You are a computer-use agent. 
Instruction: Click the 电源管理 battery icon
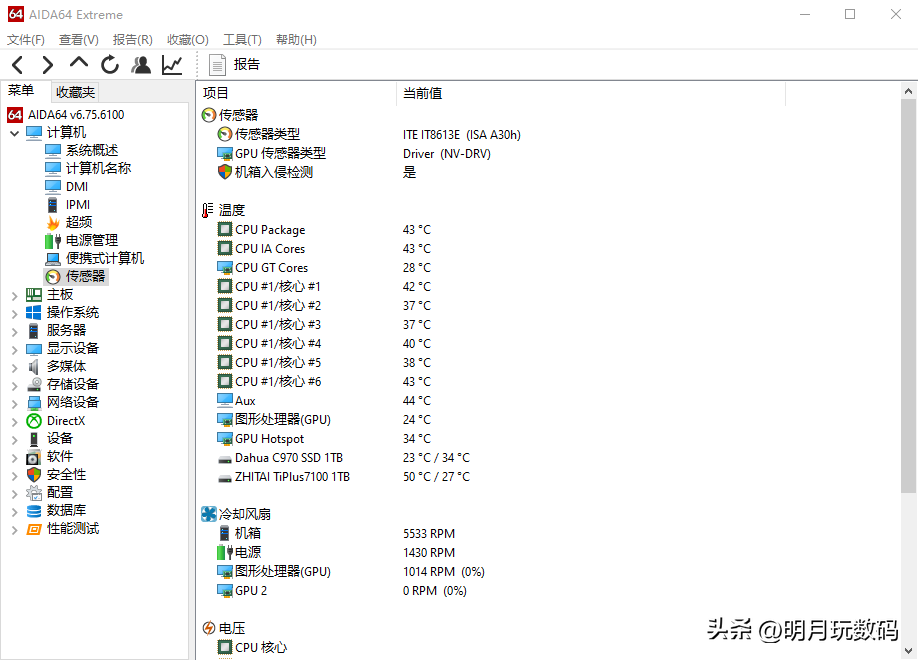[53, 241]
